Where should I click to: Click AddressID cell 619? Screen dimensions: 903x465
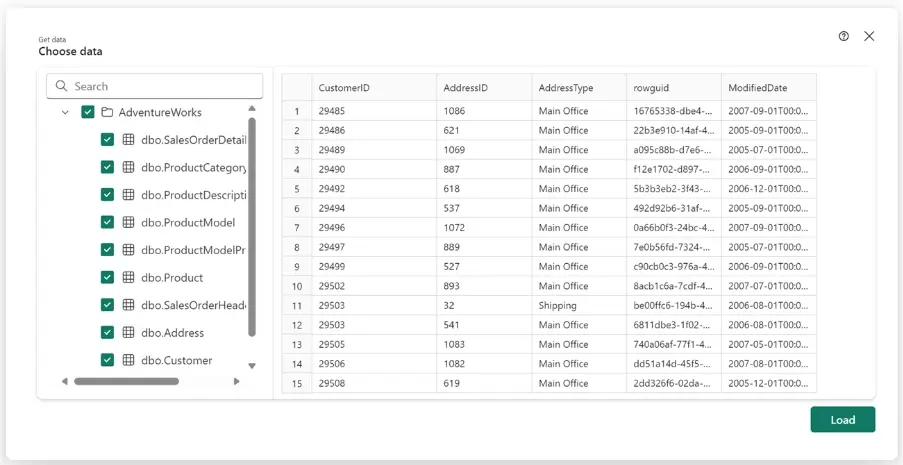(x=484, y=383)
